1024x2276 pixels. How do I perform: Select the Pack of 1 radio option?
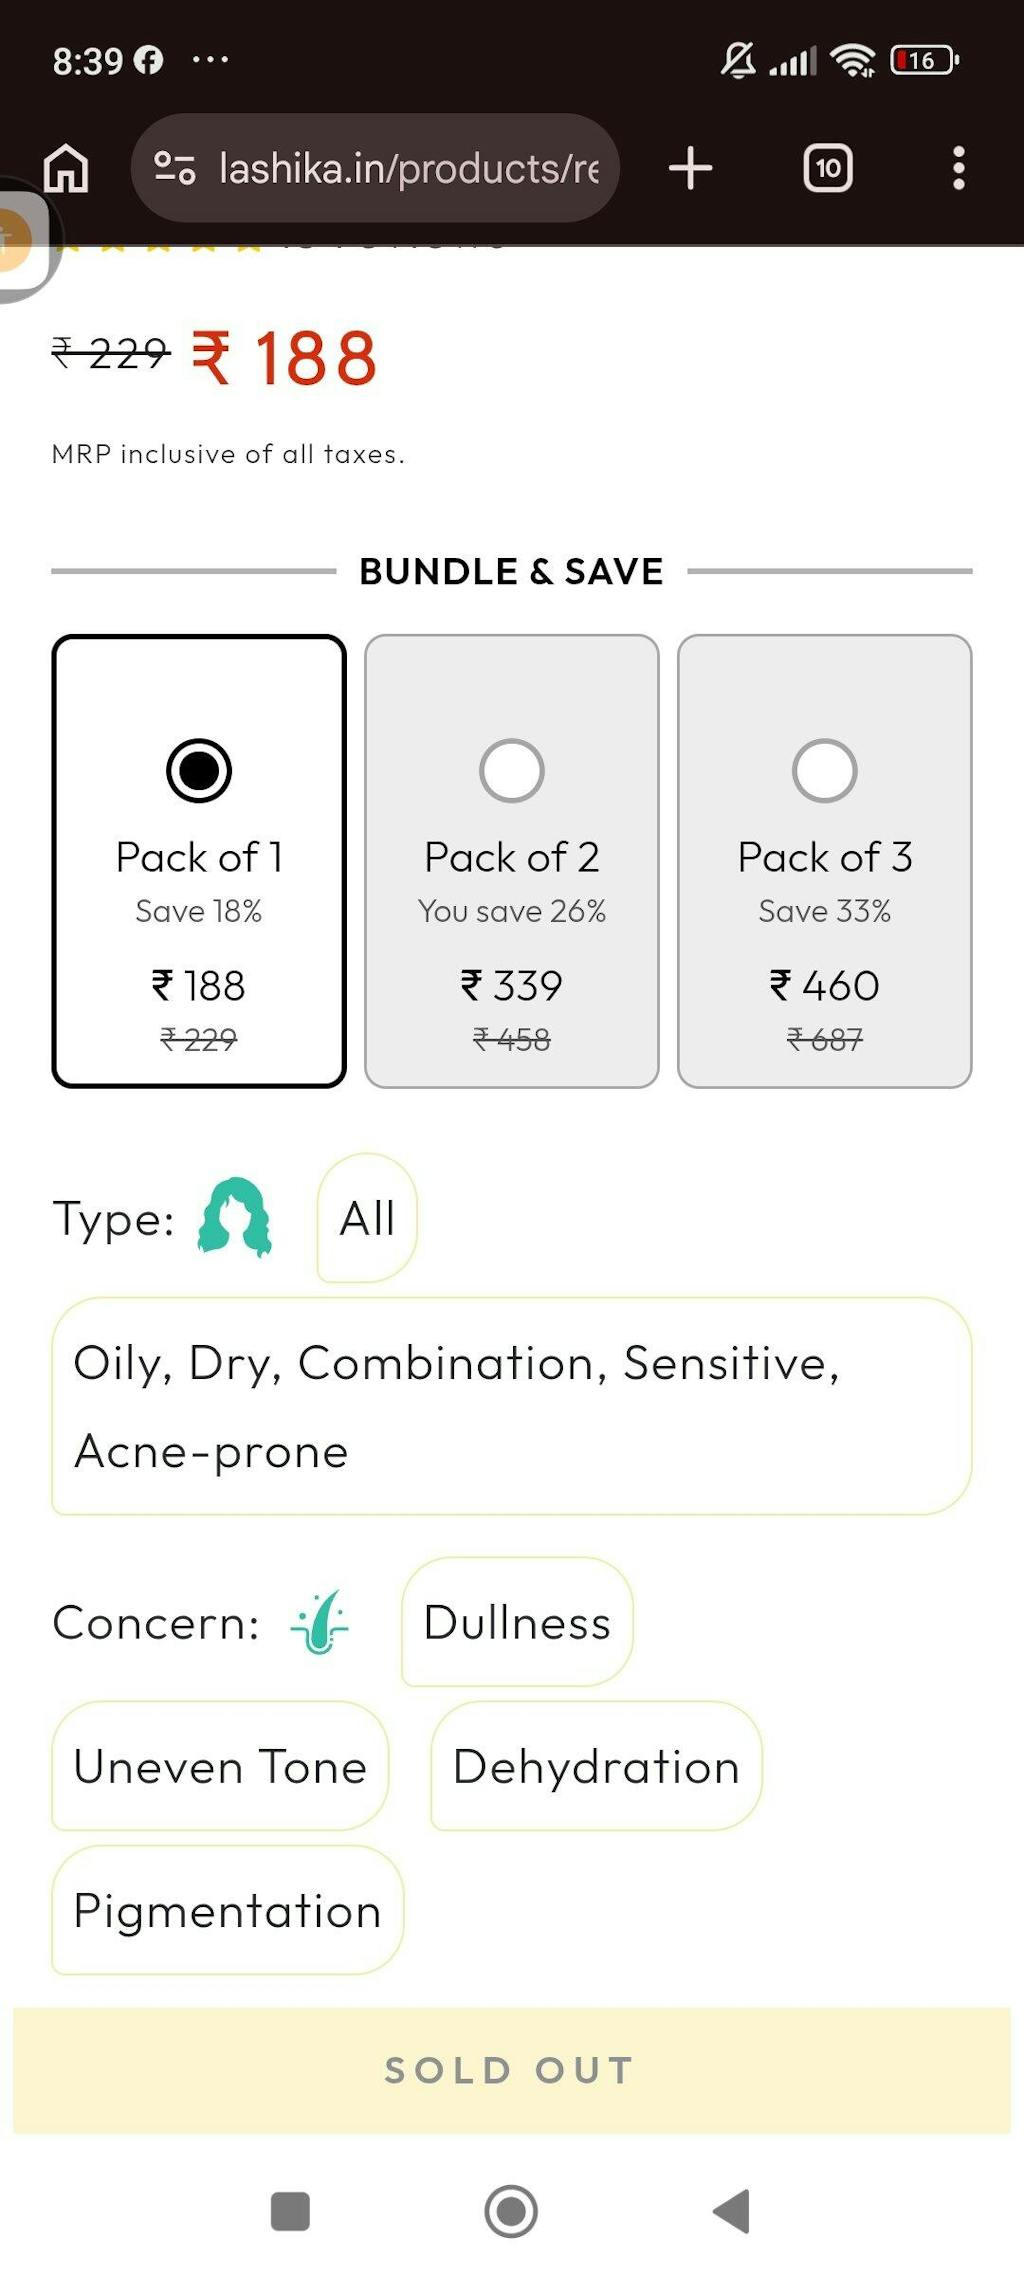point(199,771)
